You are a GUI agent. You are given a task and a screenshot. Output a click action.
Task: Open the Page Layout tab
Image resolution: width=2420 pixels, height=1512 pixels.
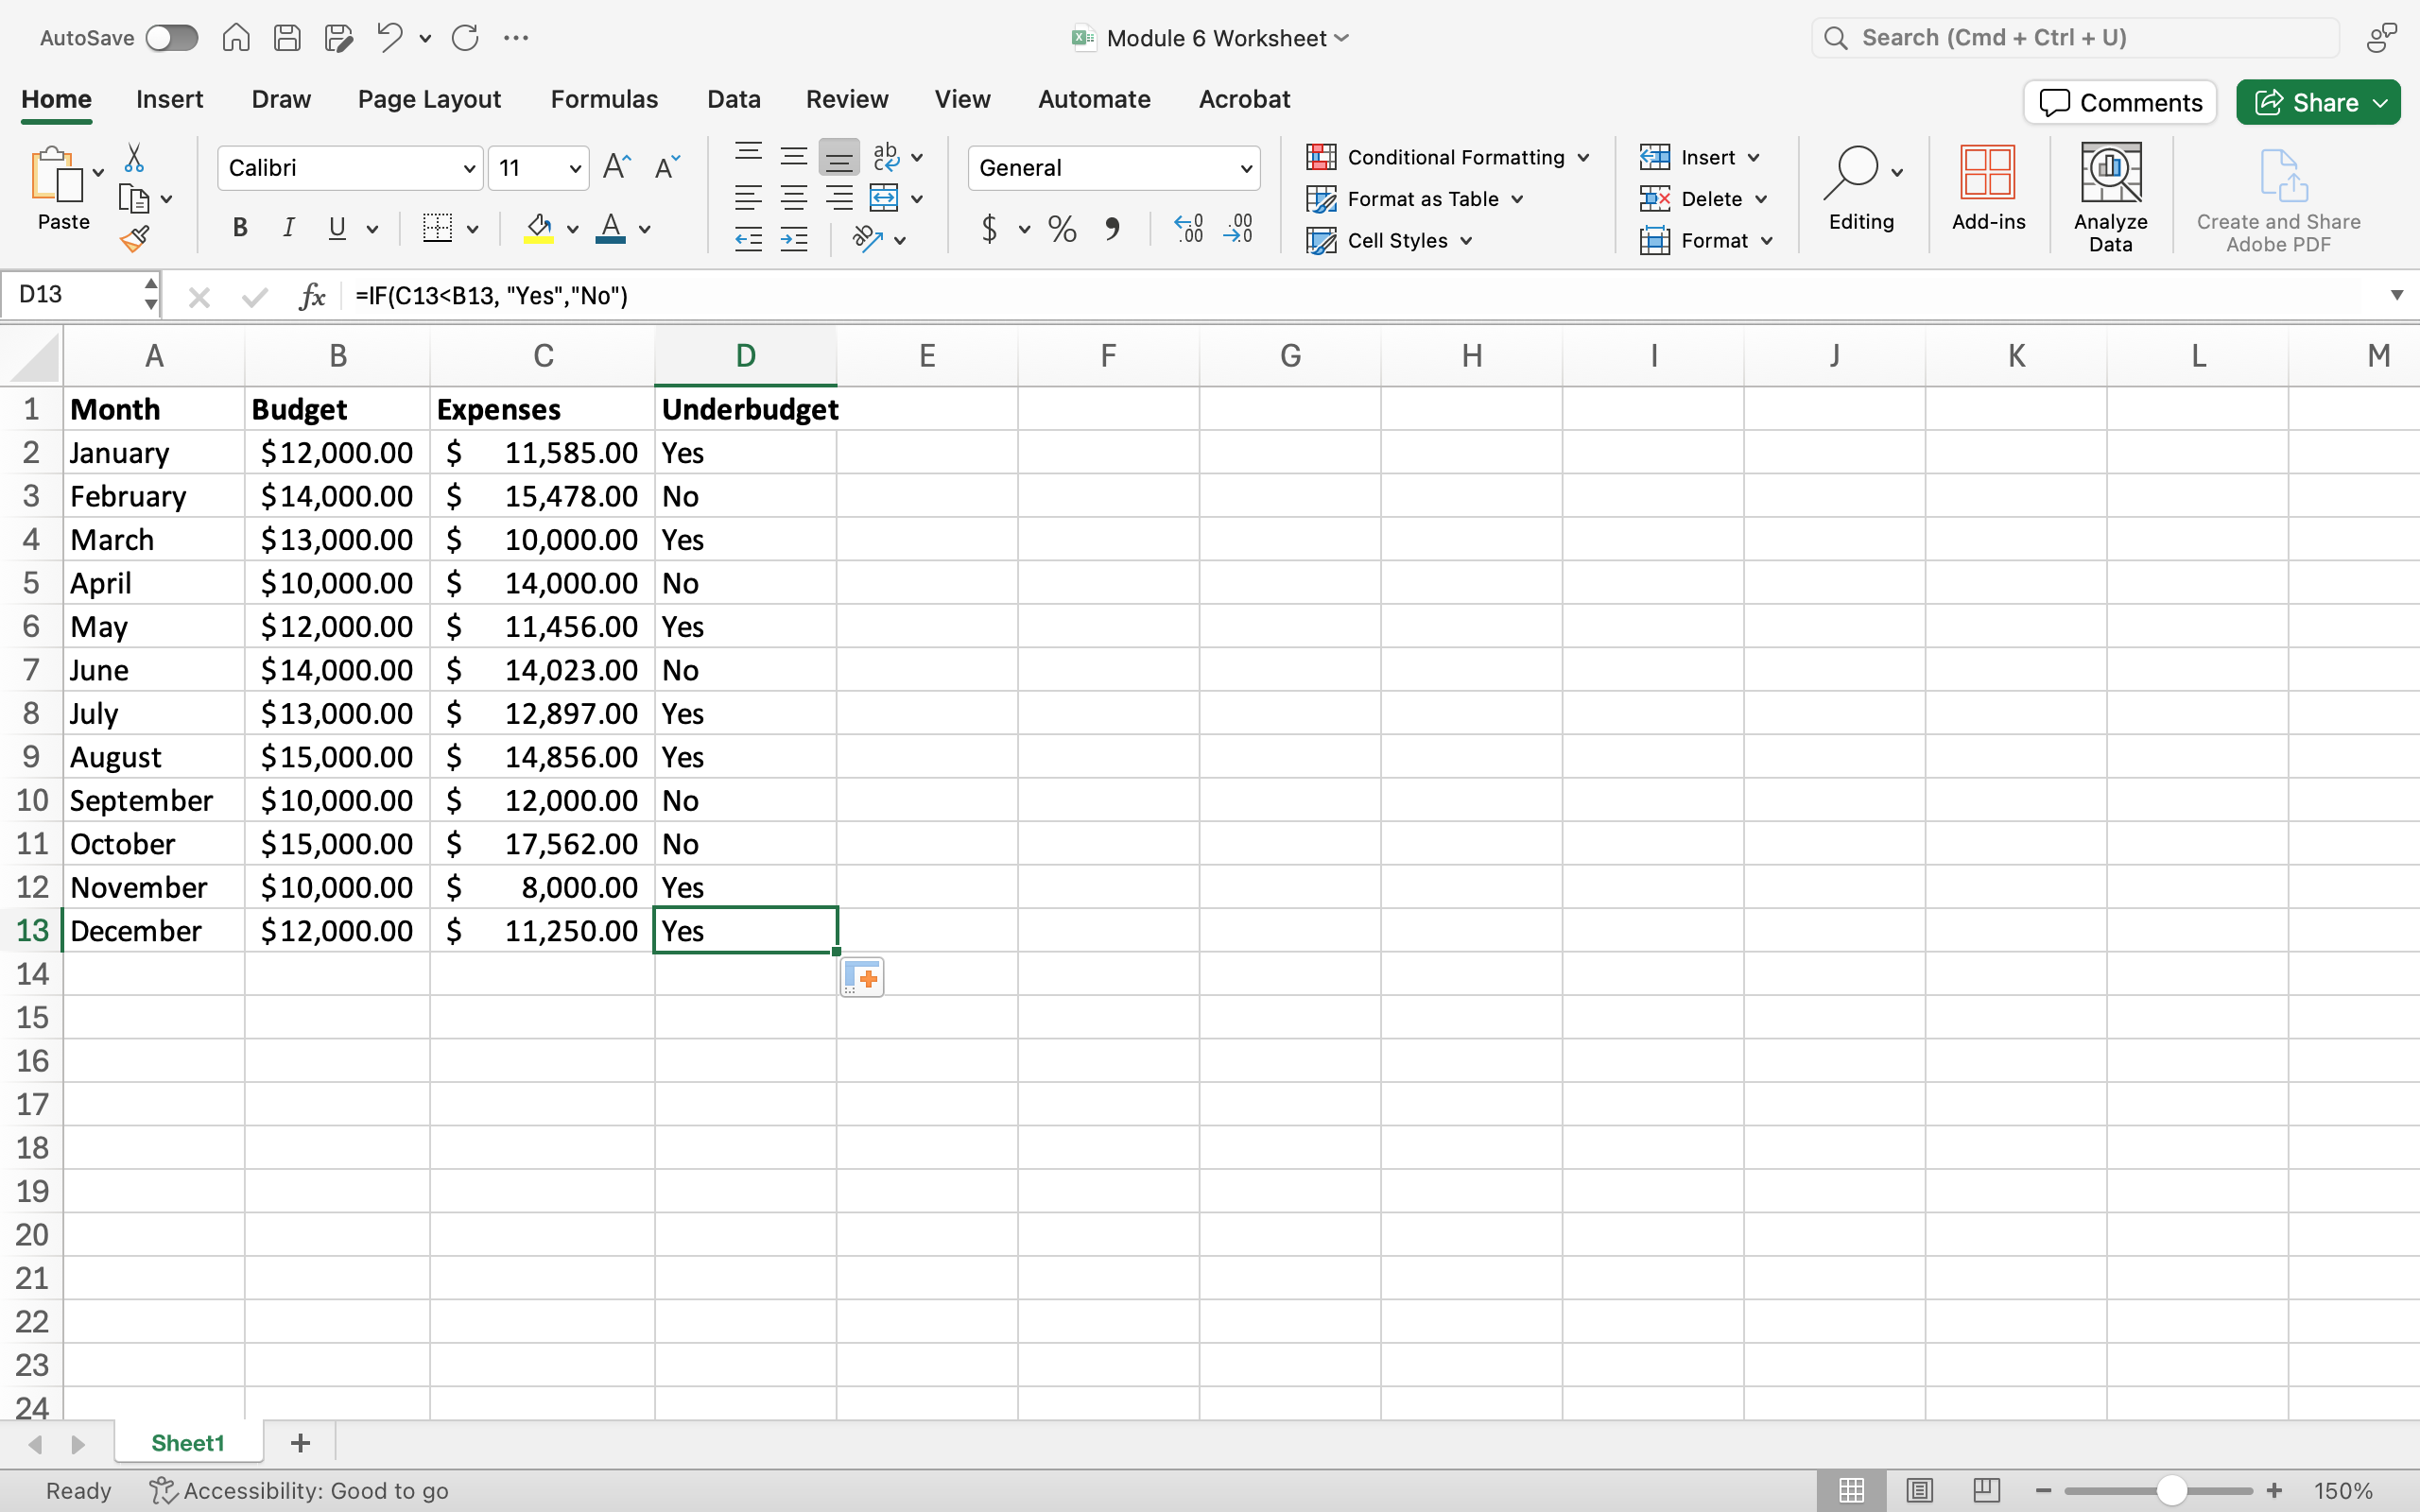point(429,99)
